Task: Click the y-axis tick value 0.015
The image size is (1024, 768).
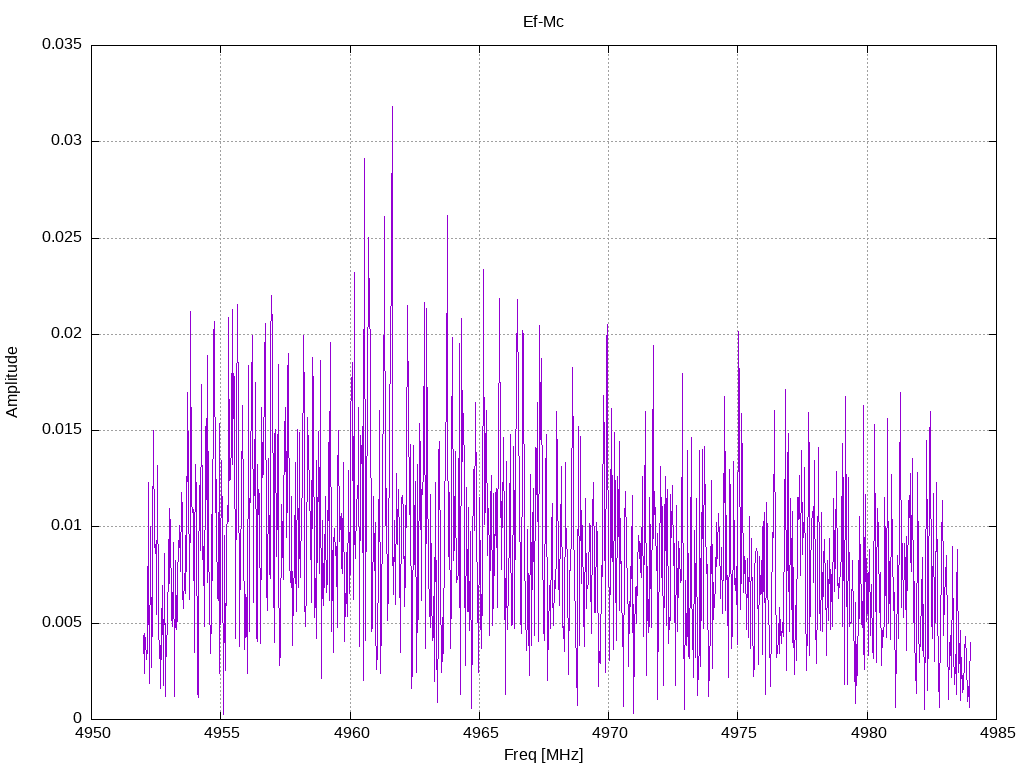Action: tap(62, 429)
